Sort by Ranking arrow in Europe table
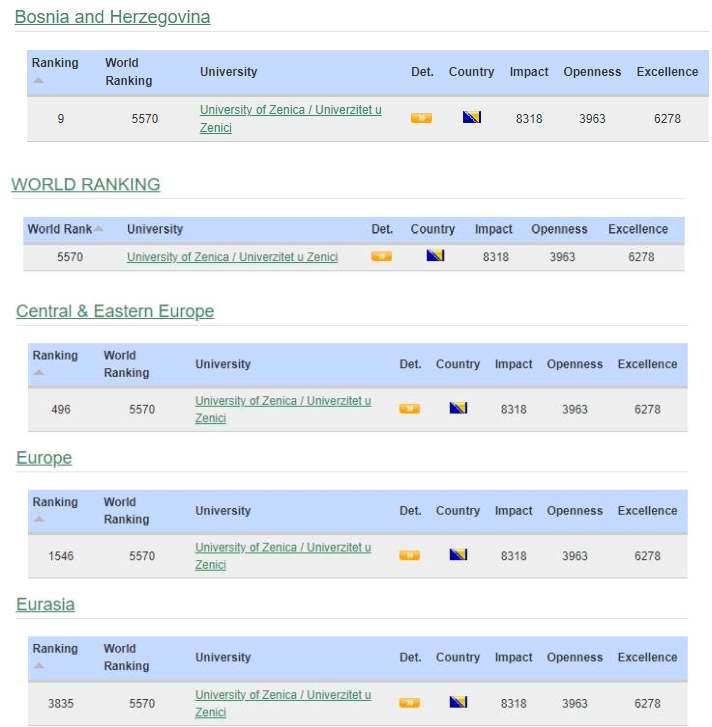The height and width of the screenshot is (727, 712). pyautogui.click(x=38, y=519)
